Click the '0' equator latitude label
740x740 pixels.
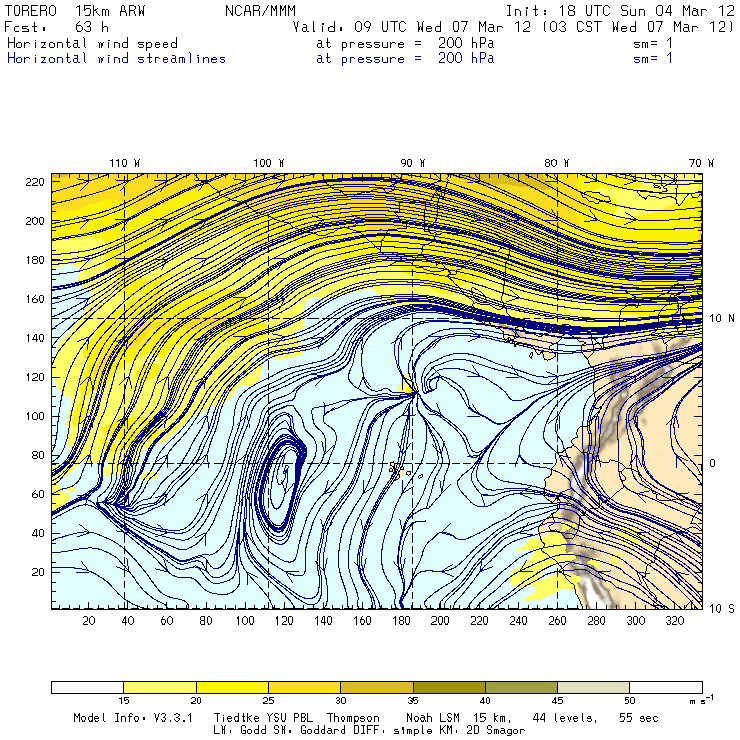pyautogui.click(x=712, y=463)
